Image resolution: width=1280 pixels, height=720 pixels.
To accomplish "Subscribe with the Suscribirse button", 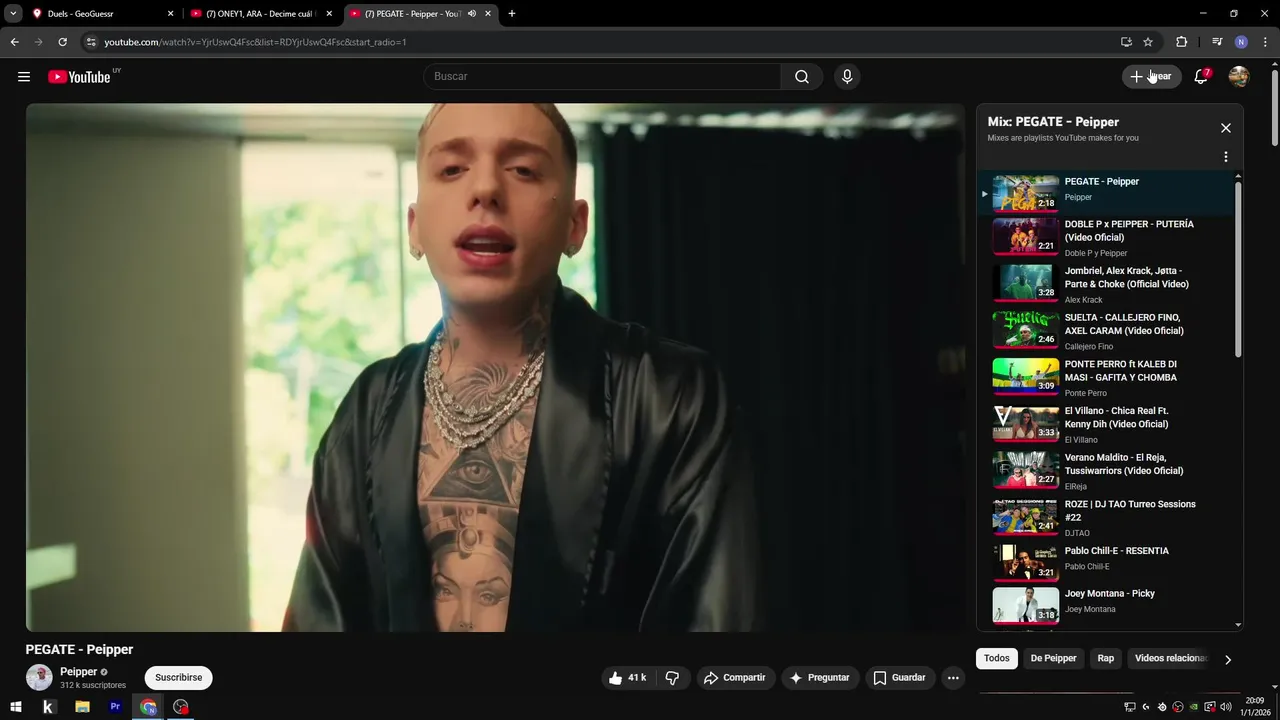I will [x=179, y=678].
